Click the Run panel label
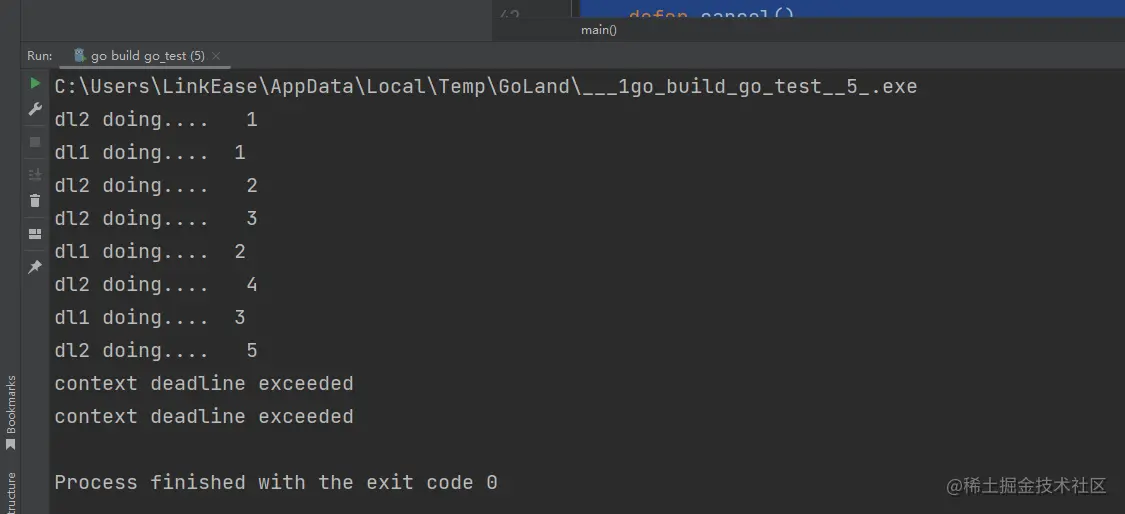The height and width of the screenshot is (514, 1125). tap(39, 56)
